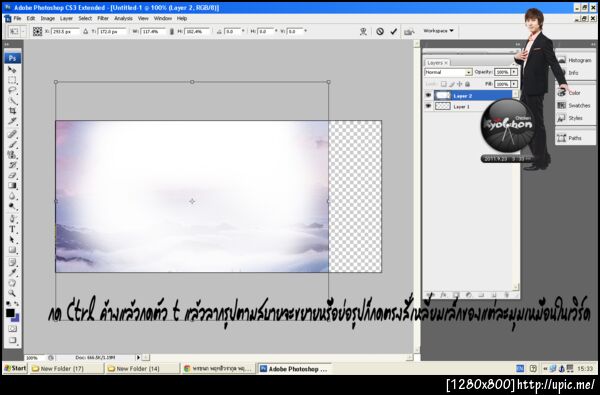Open the Analysis menu
The width and height of the screenshot is (600, 395).
(x=123, y=18)
